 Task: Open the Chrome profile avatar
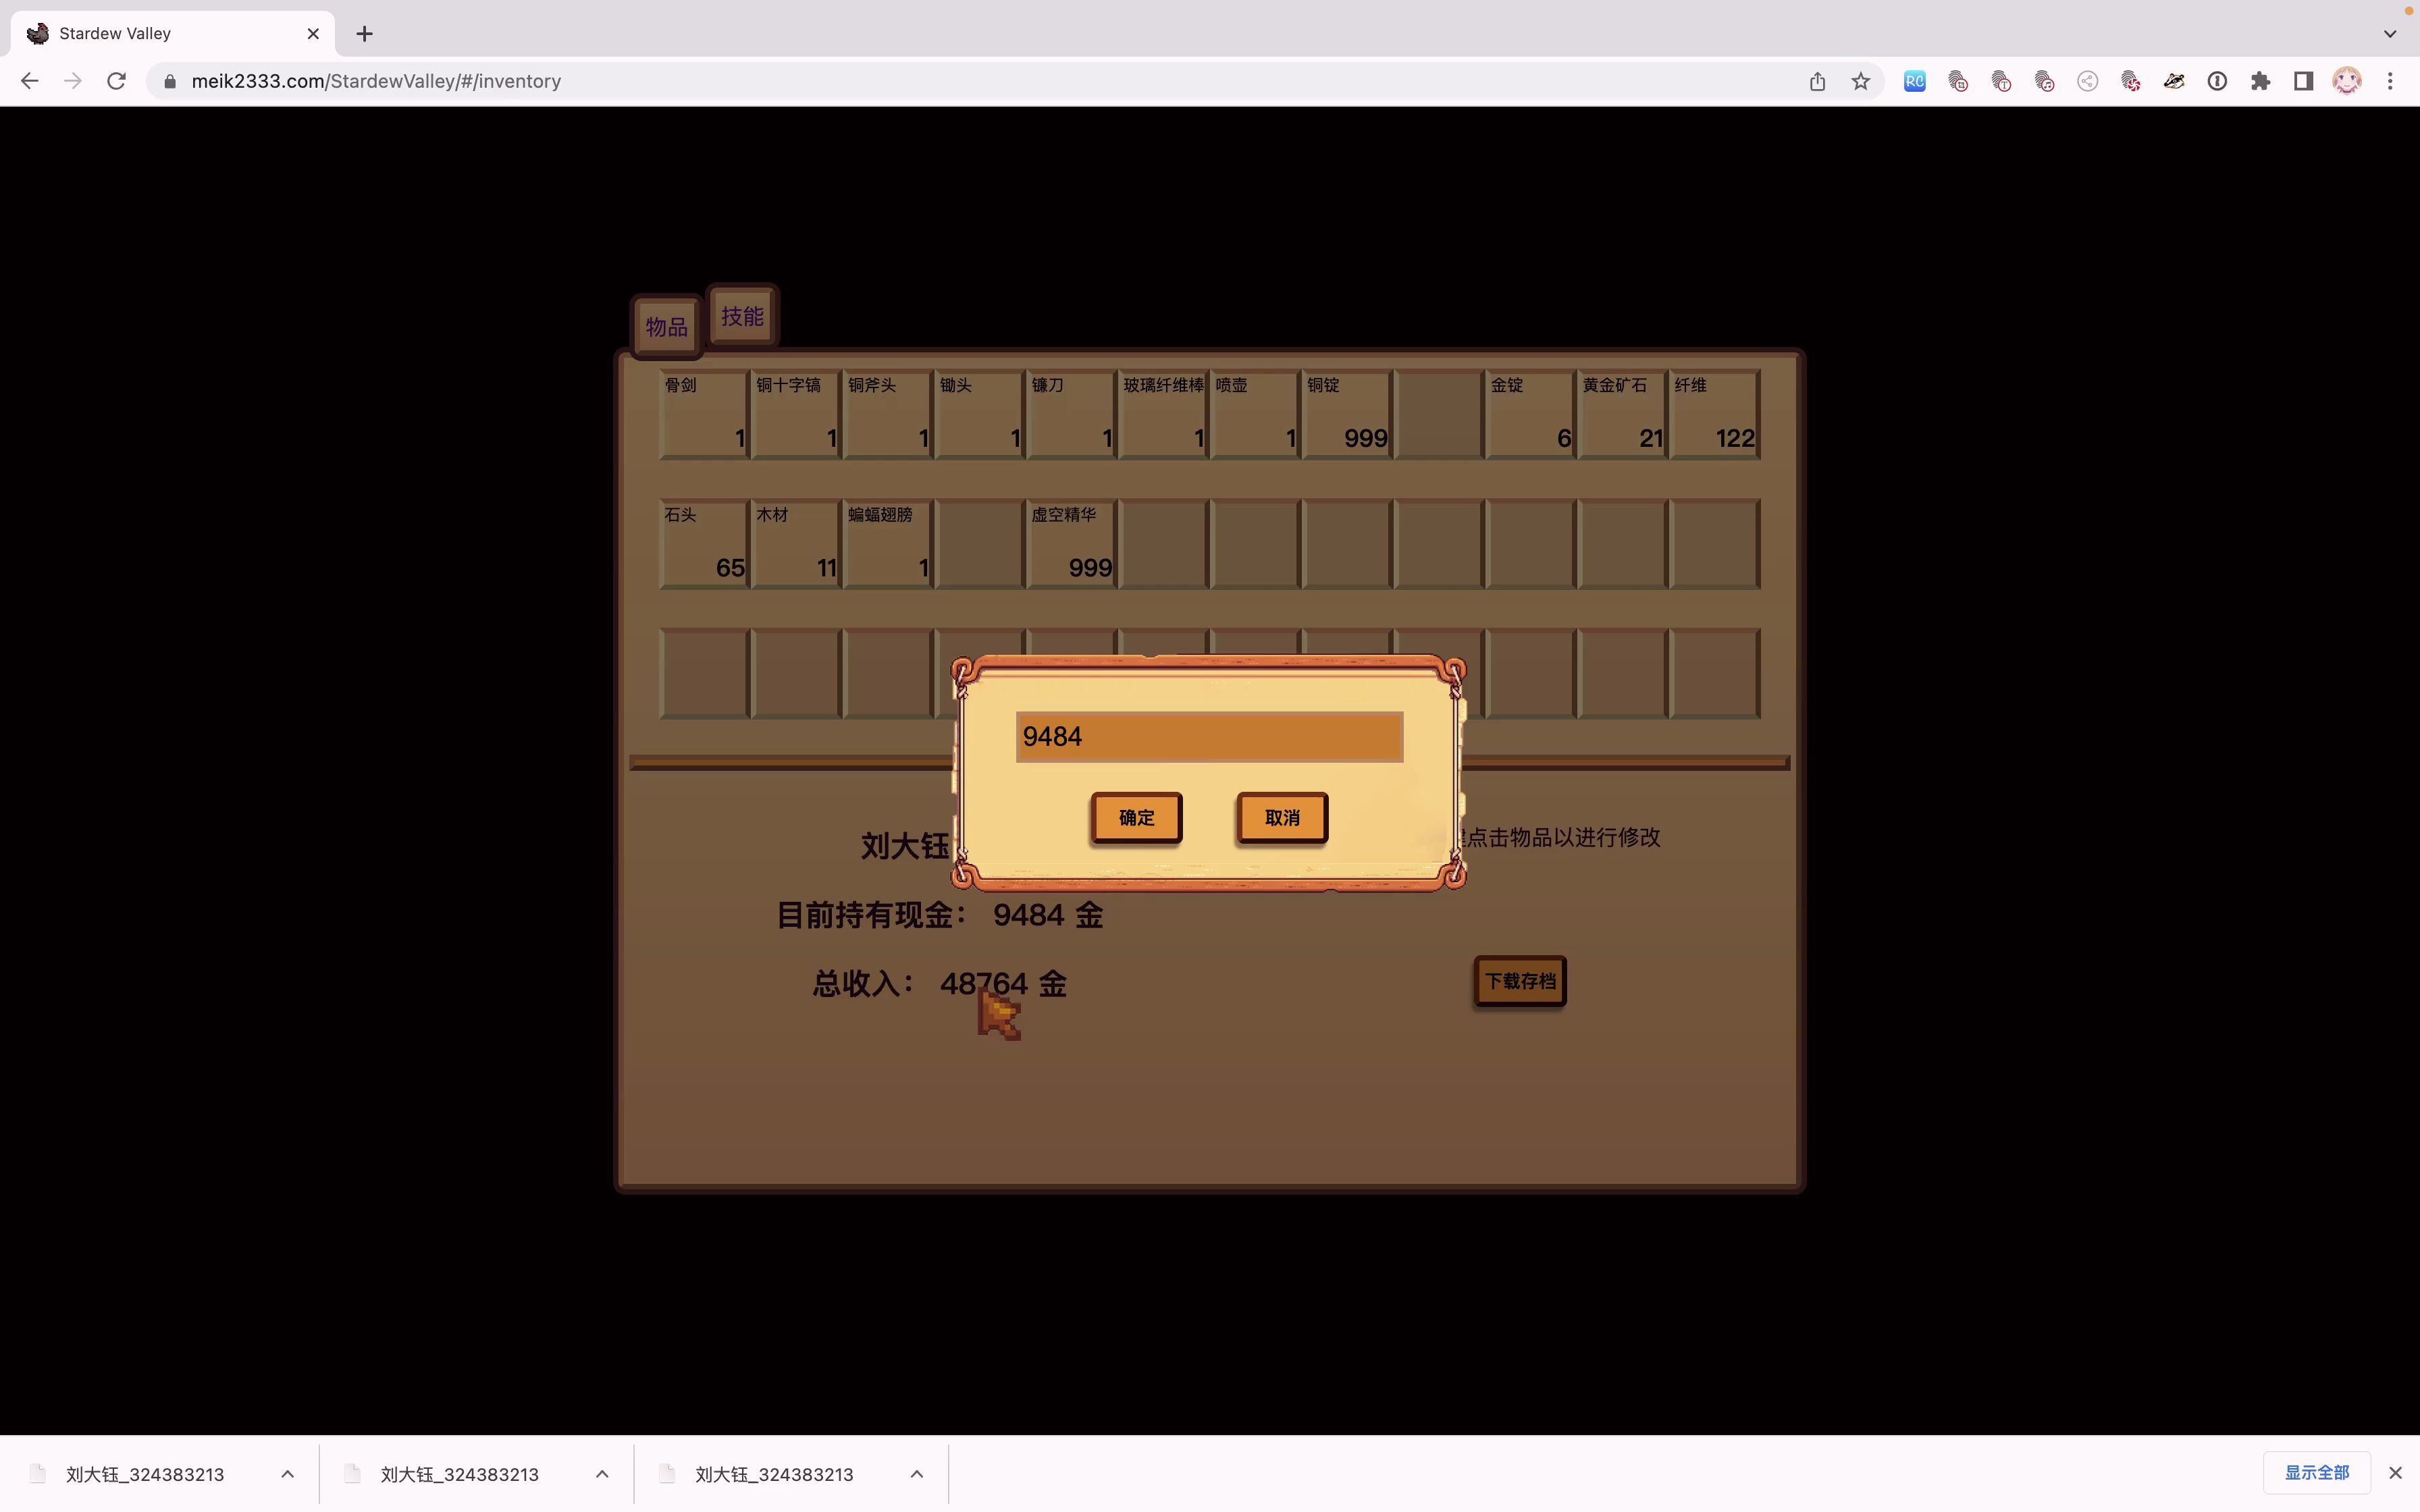(2346, 81)
